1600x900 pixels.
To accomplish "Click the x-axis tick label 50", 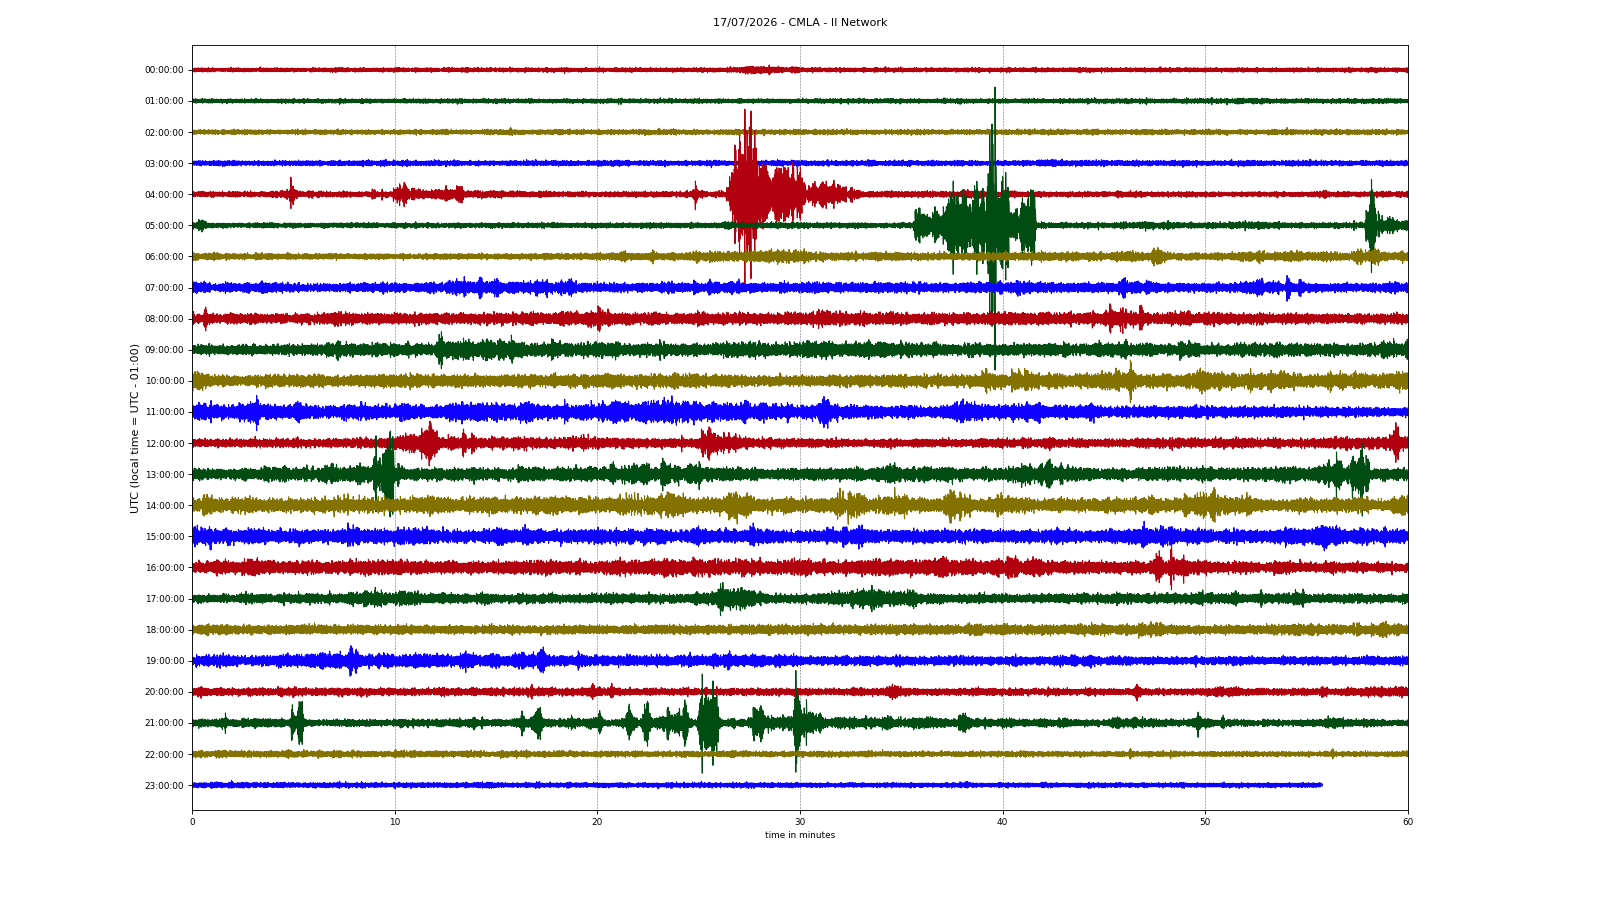I will [x=1205, y=822].
